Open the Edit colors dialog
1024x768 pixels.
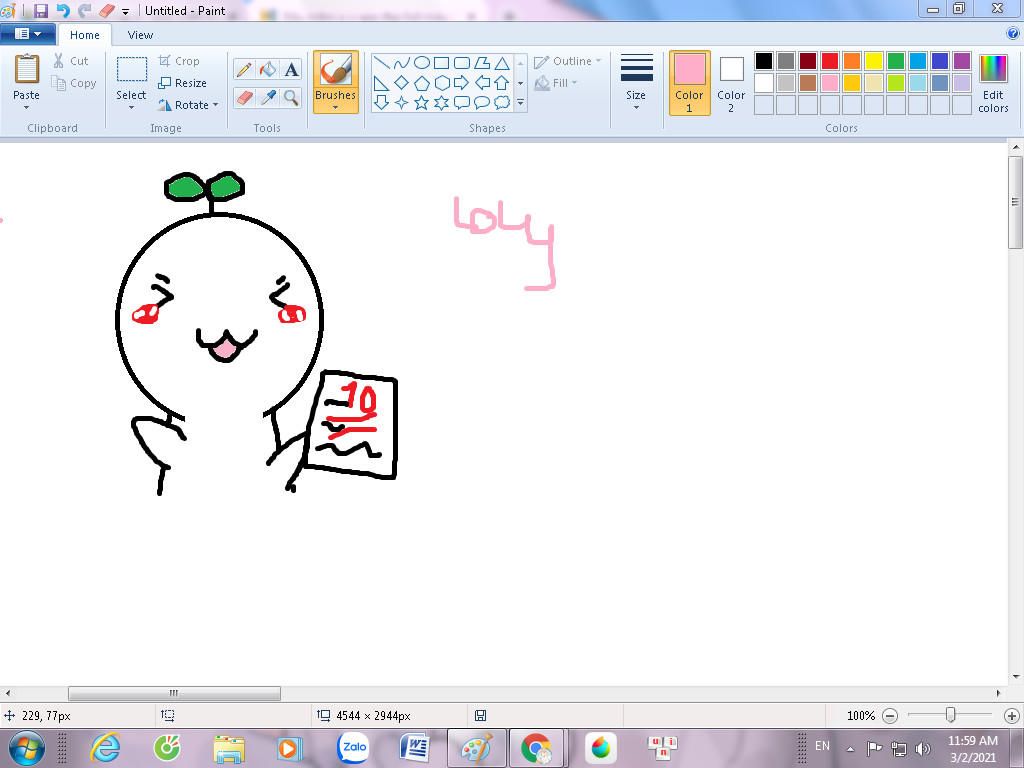(993, 83)
